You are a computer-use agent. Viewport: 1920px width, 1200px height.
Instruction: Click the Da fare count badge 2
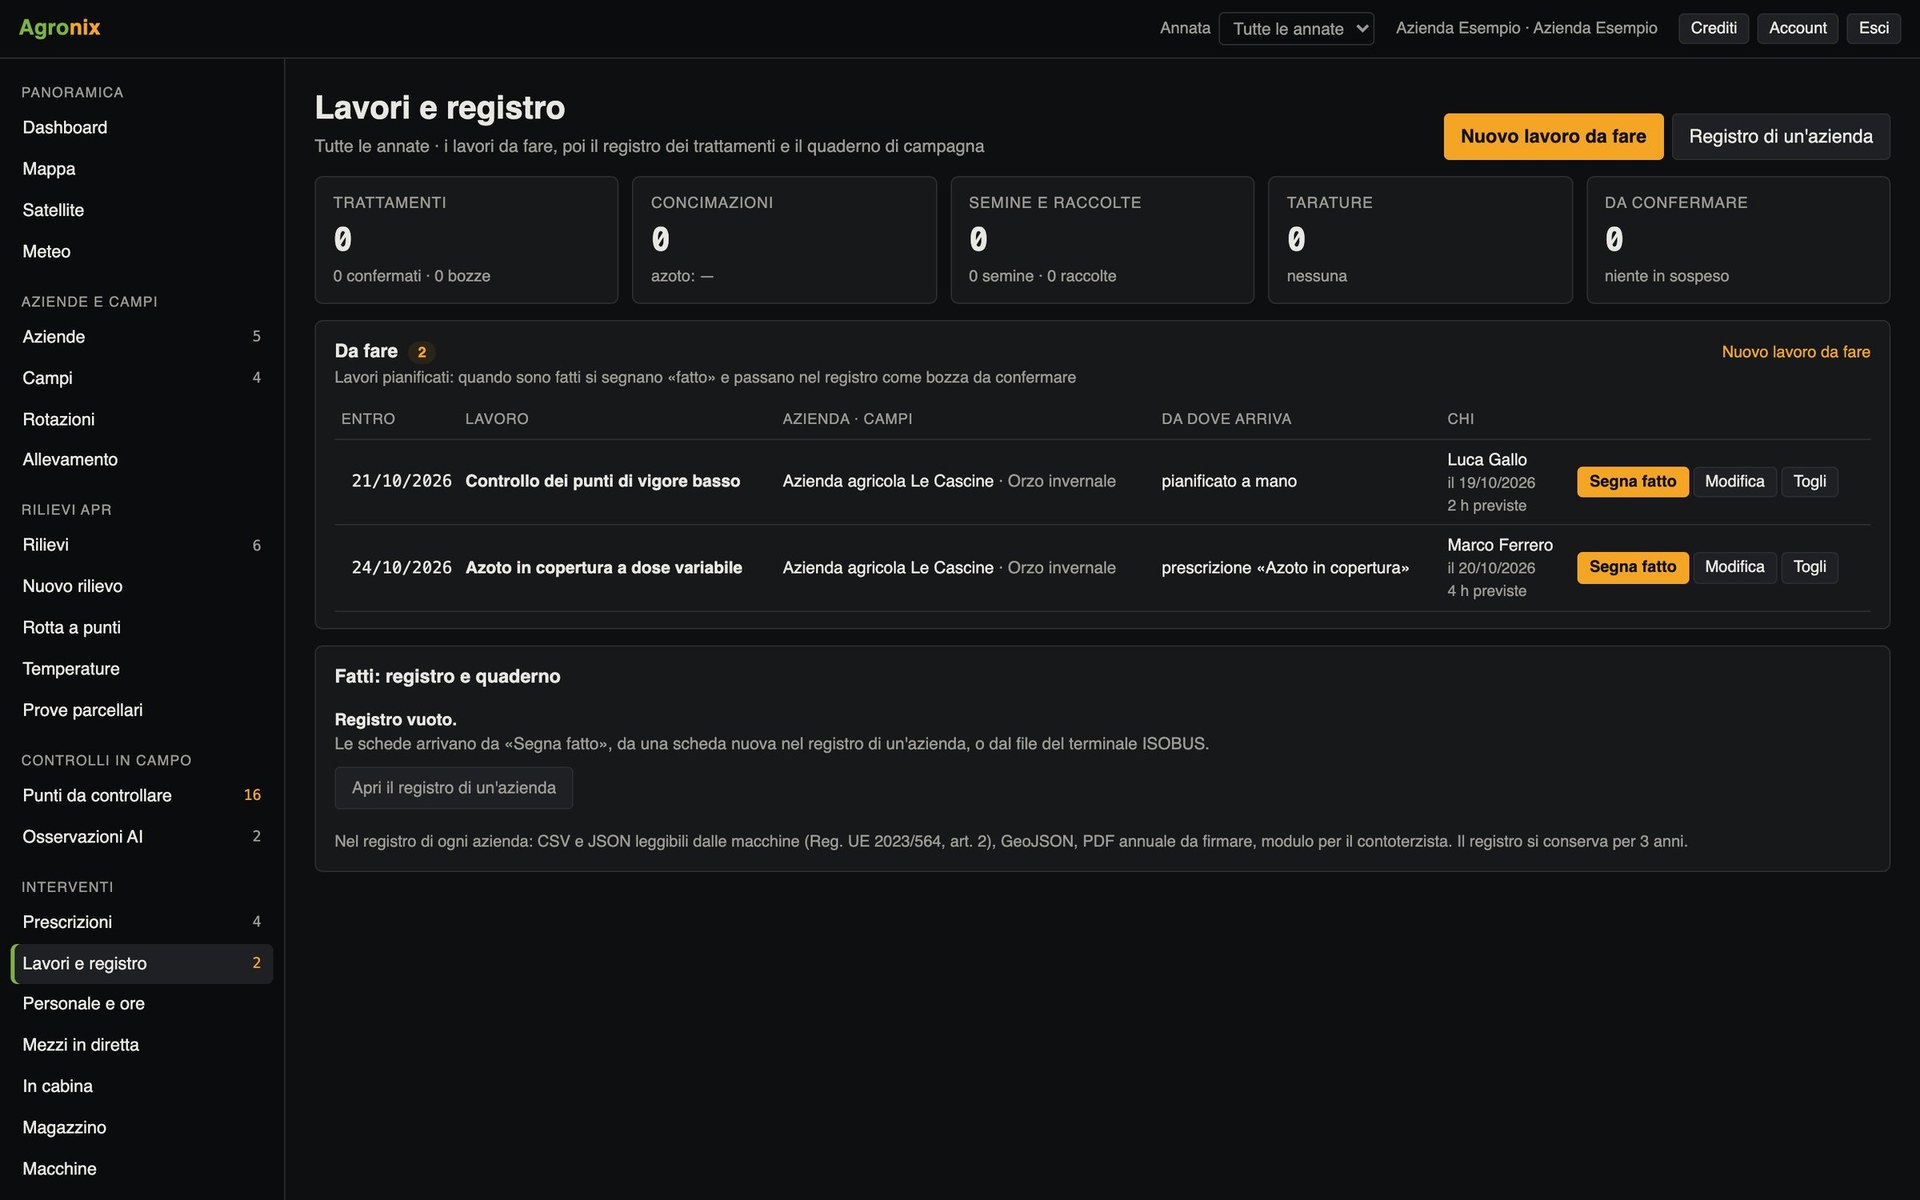(422, 352)
